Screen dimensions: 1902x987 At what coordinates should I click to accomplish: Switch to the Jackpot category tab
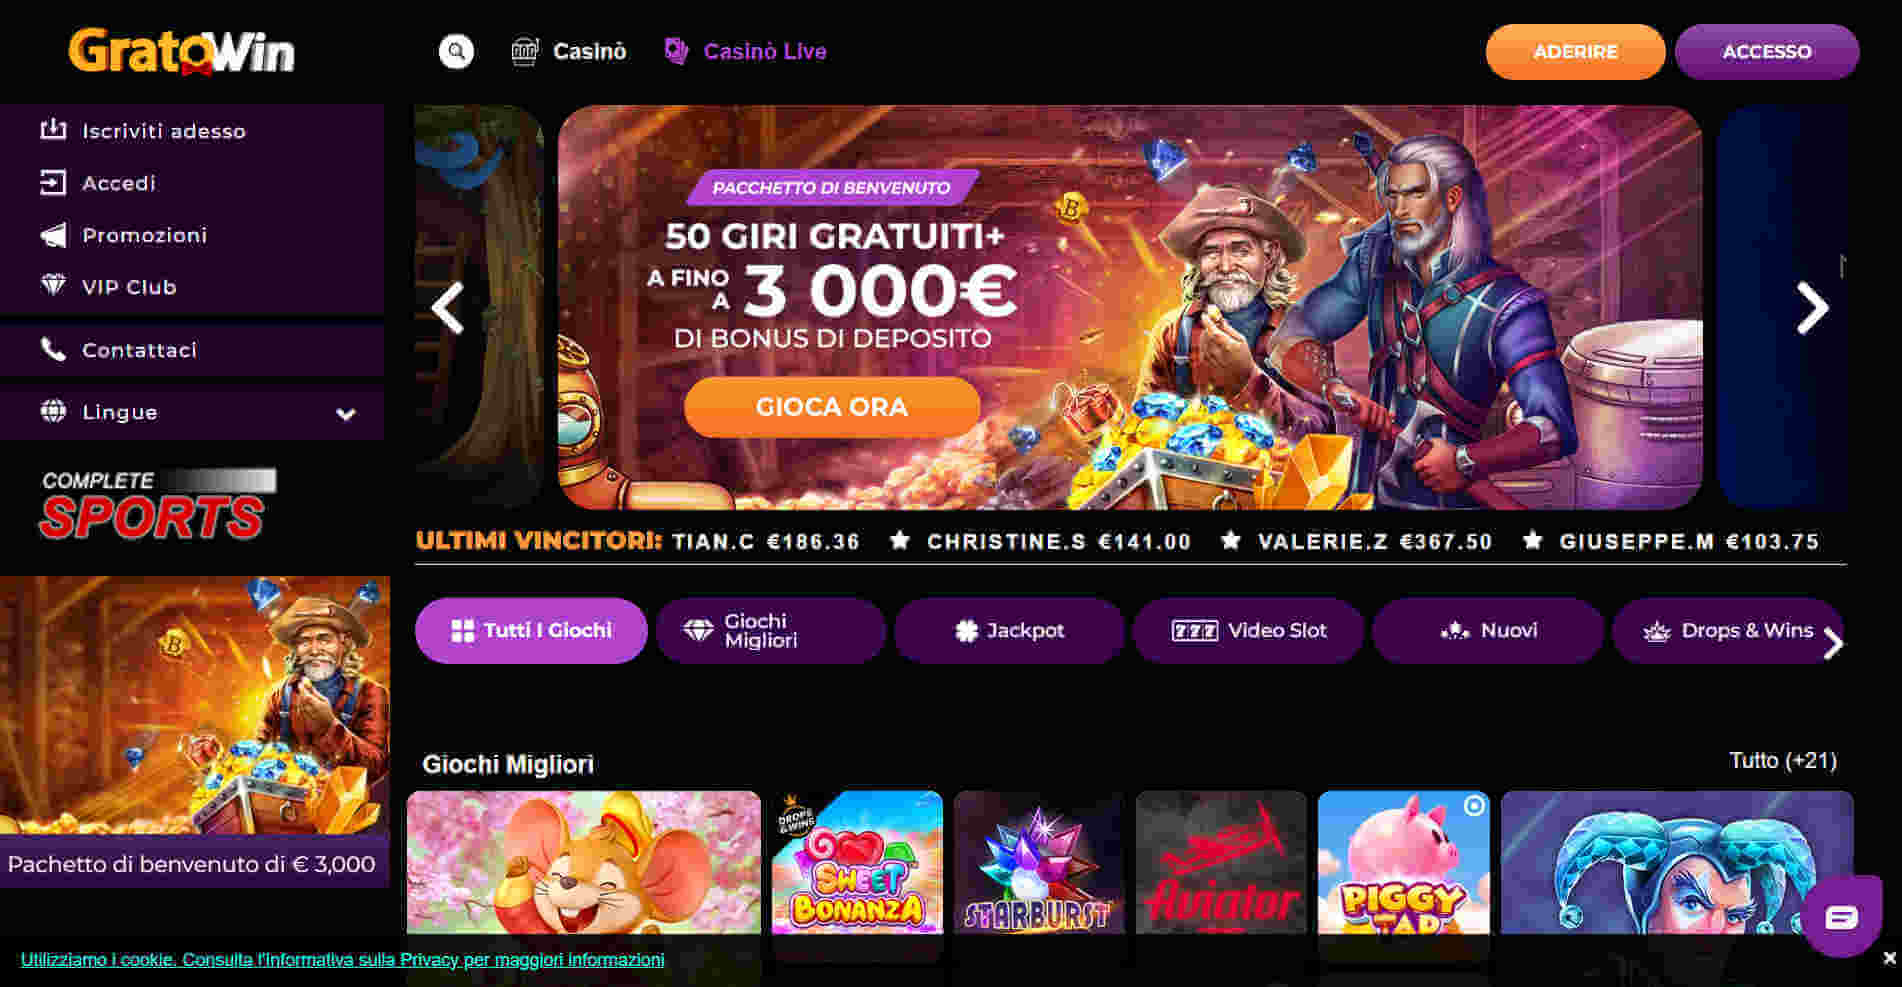coord(1009,630)
